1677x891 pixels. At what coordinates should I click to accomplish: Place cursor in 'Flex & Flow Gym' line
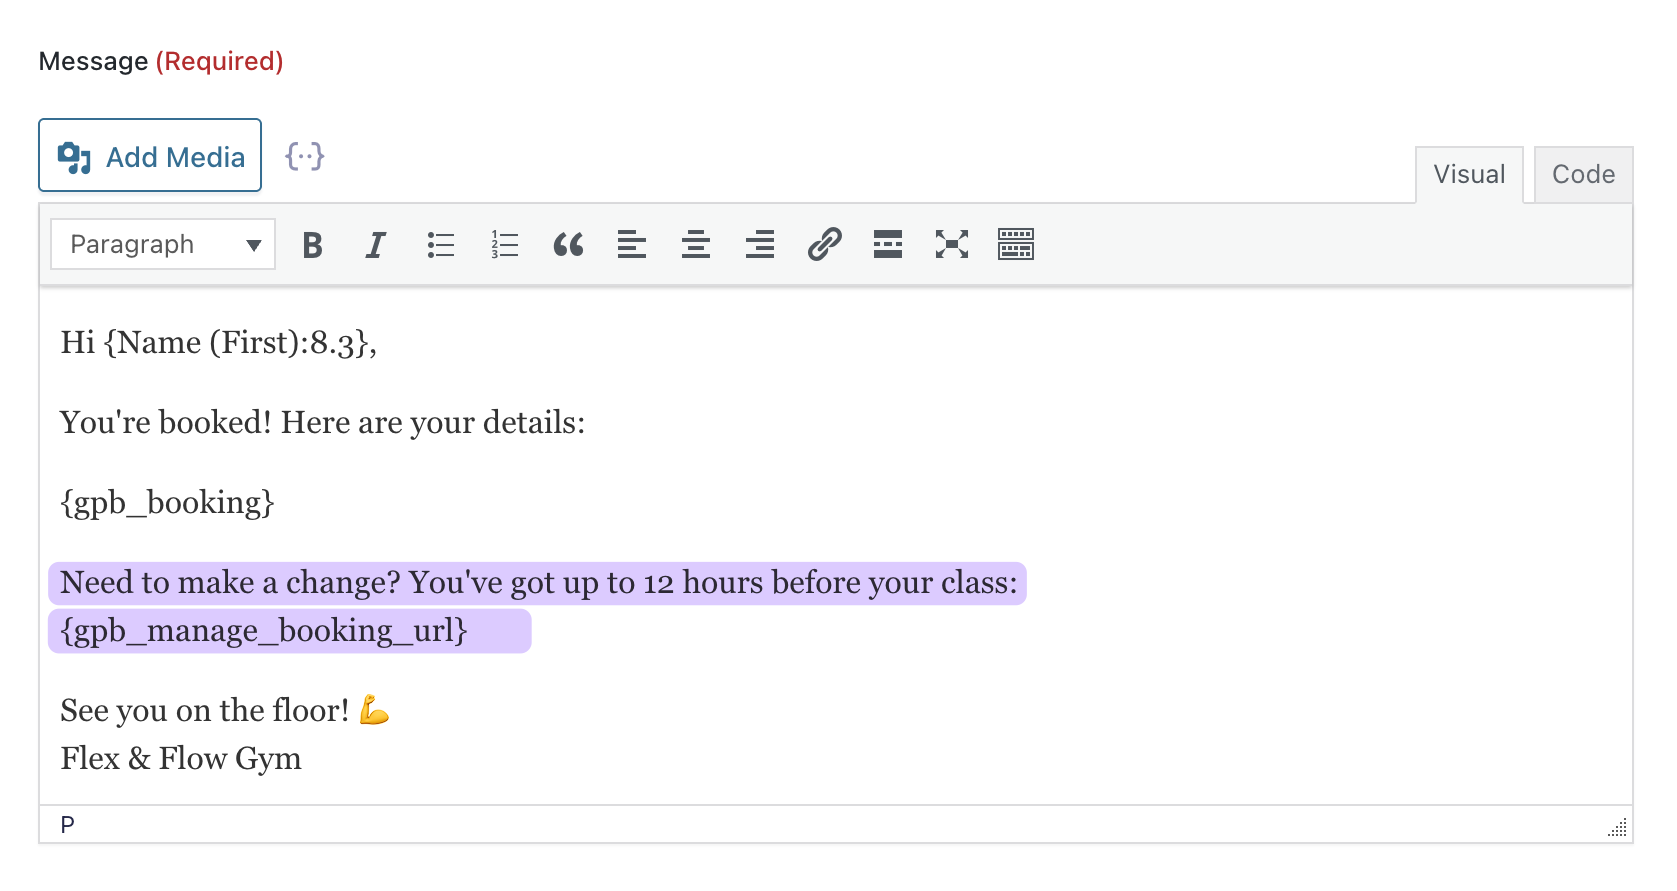coord(181,759)
